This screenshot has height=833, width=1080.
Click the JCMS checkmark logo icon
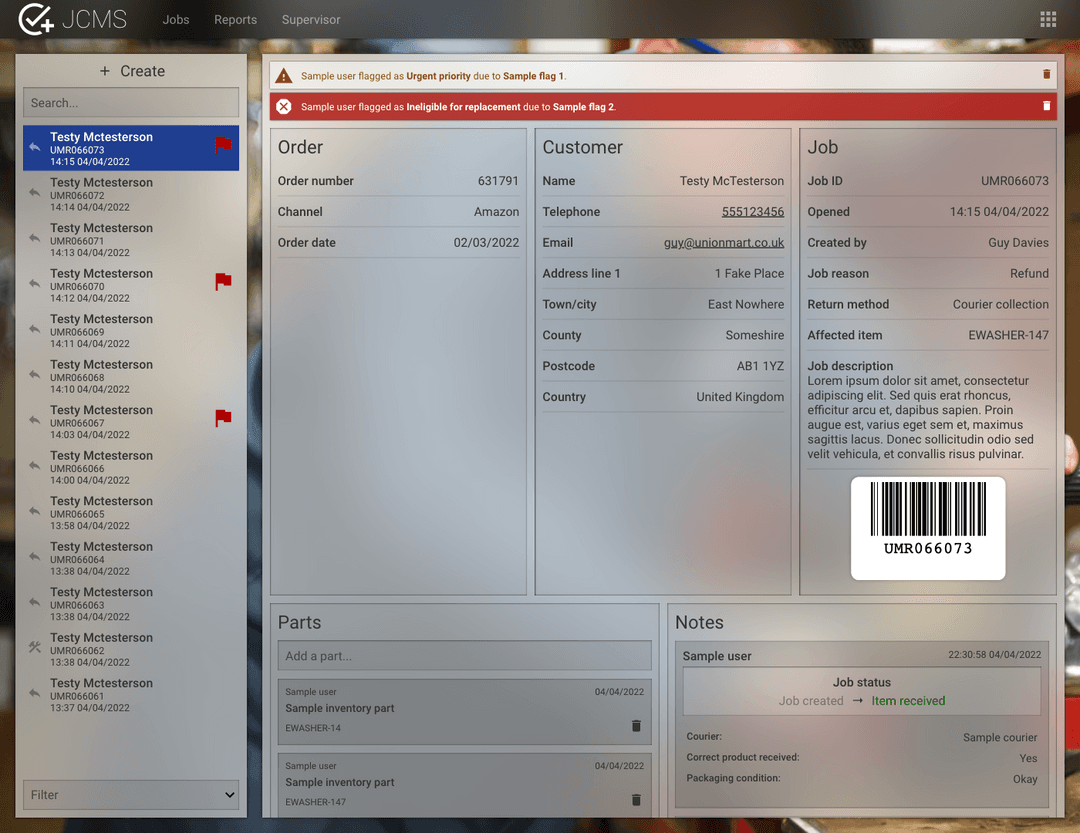click(36, 19)
